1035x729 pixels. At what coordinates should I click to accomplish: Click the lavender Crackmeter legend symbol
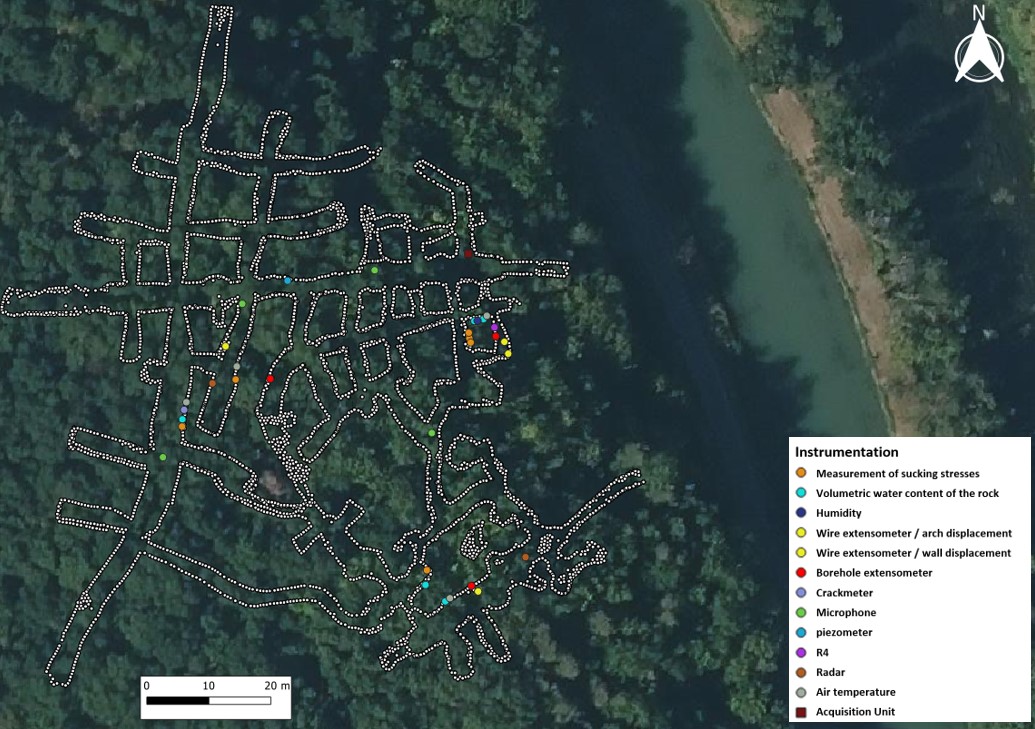tap(801, 593)
